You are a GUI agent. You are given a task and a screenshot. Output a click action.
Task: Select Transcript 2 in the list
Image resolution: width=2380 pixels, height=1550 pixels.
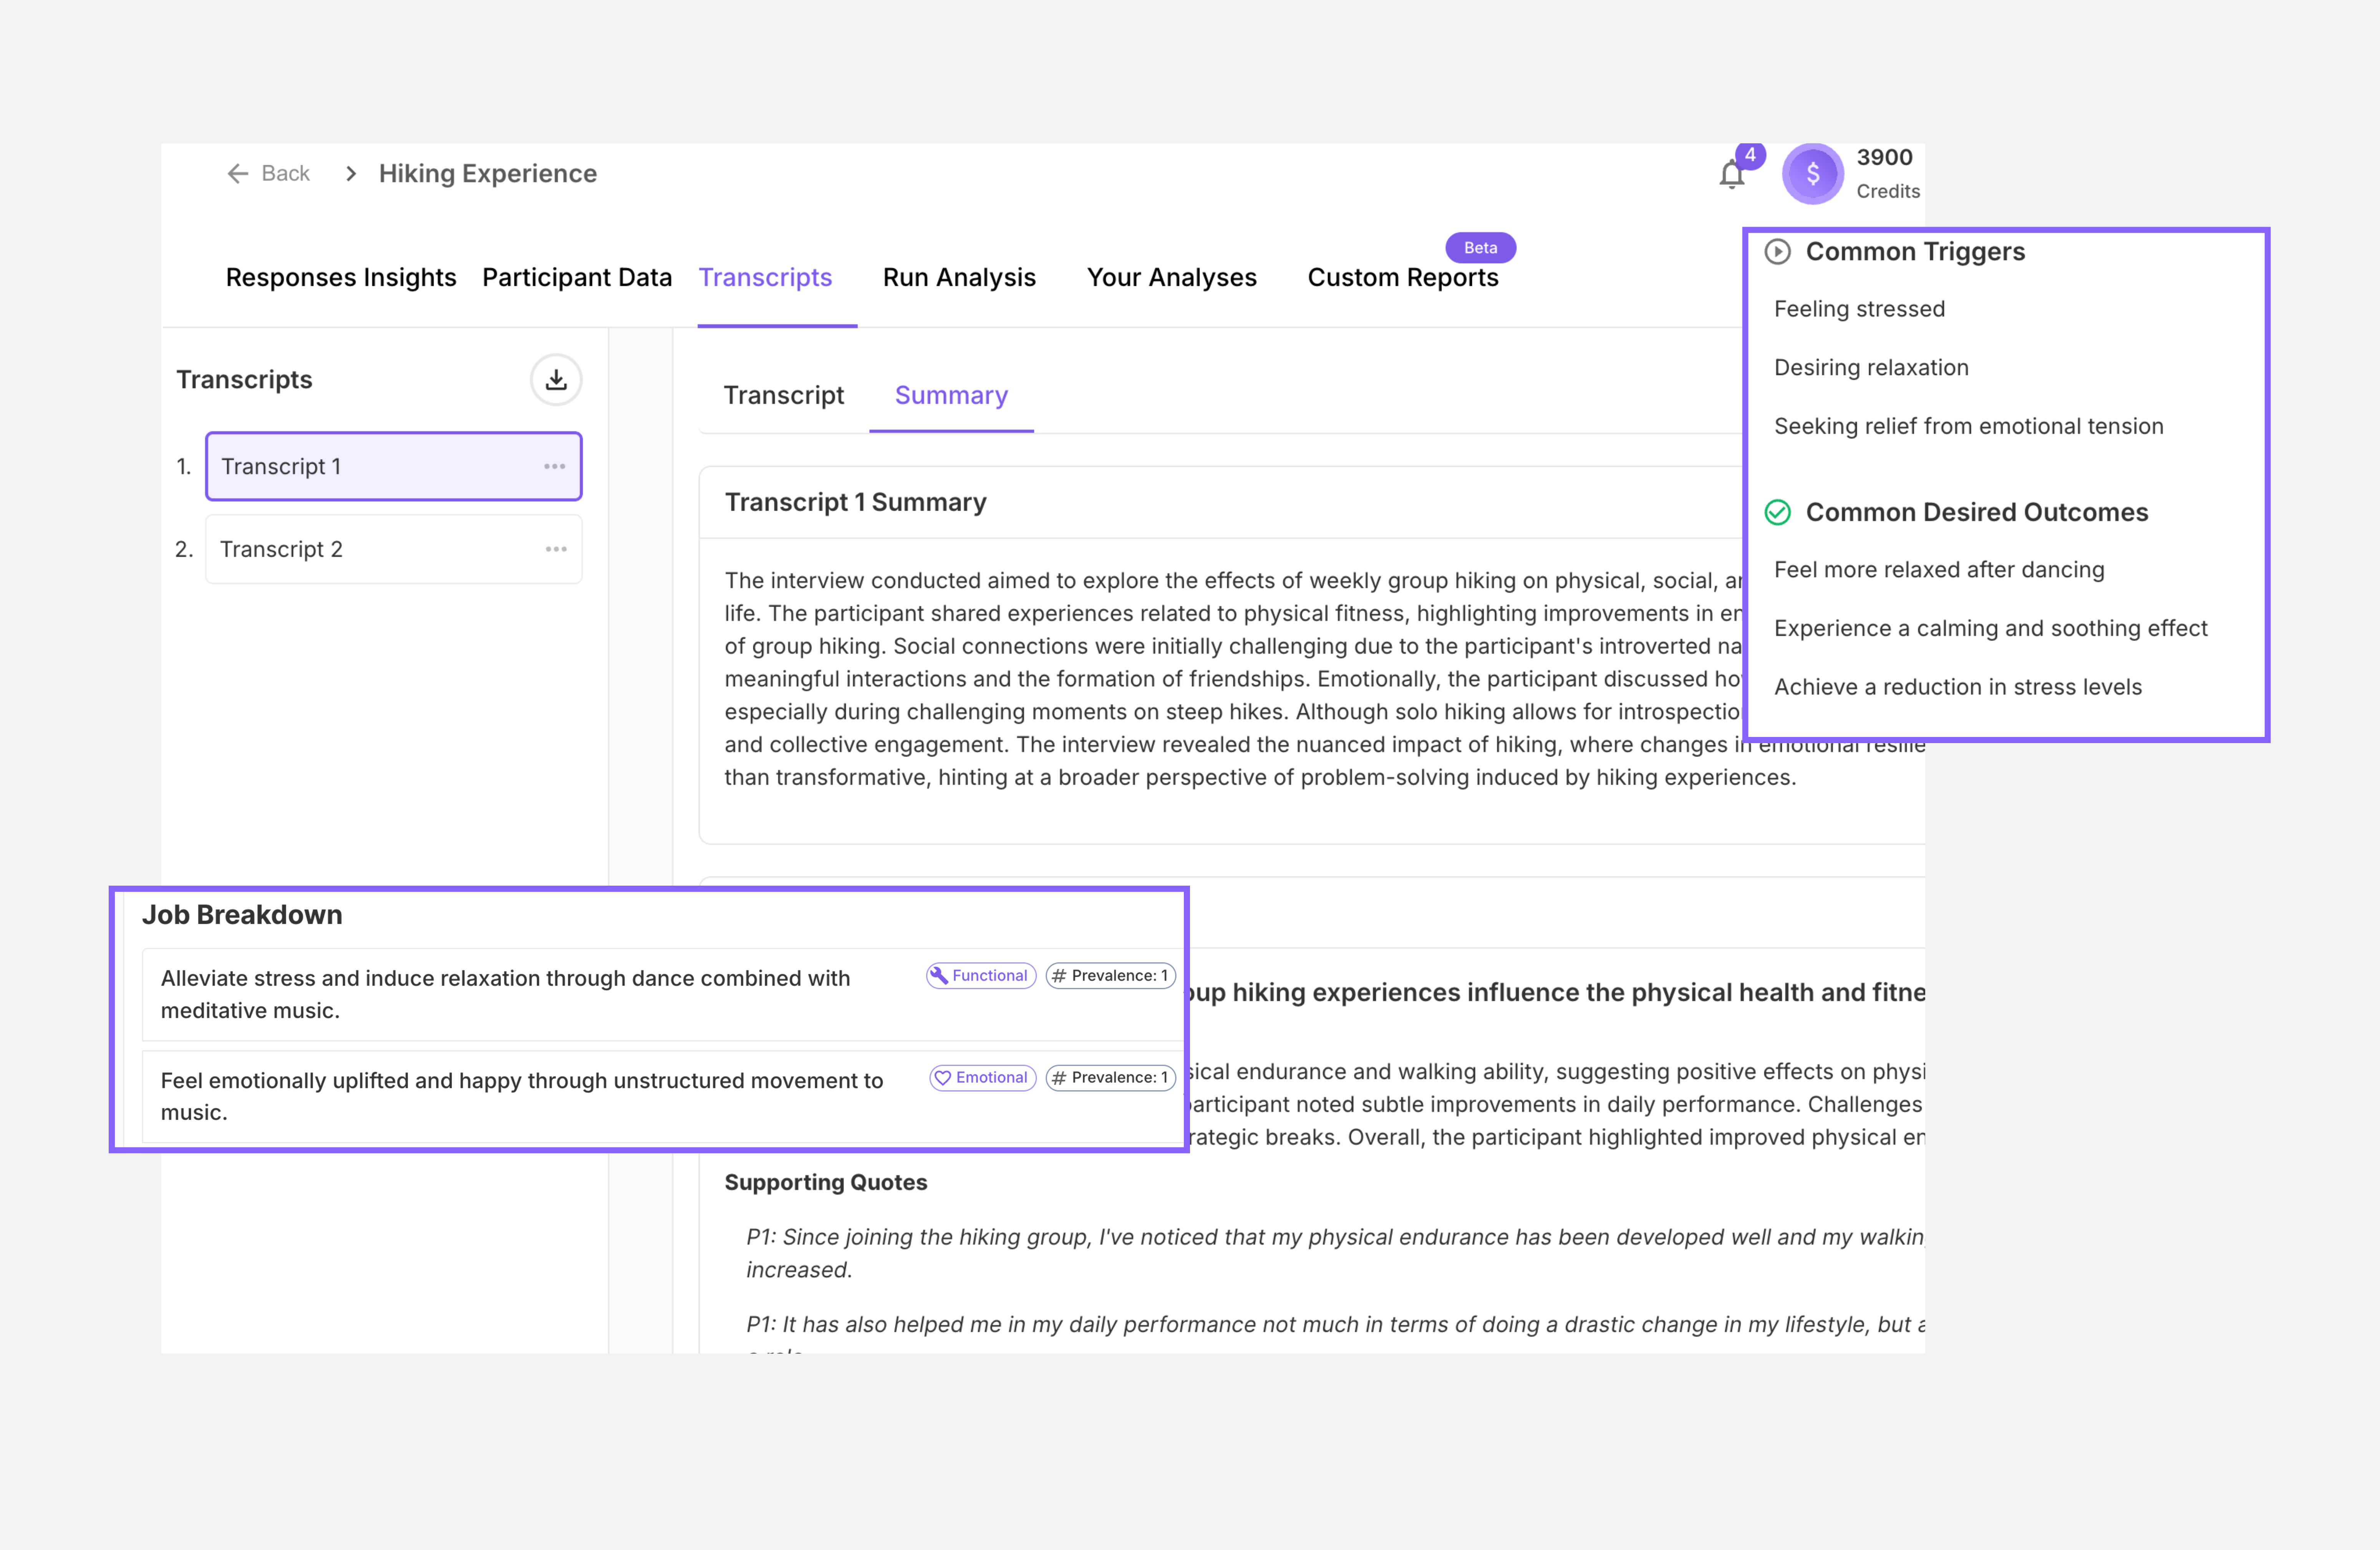click(x=394, y=549)
